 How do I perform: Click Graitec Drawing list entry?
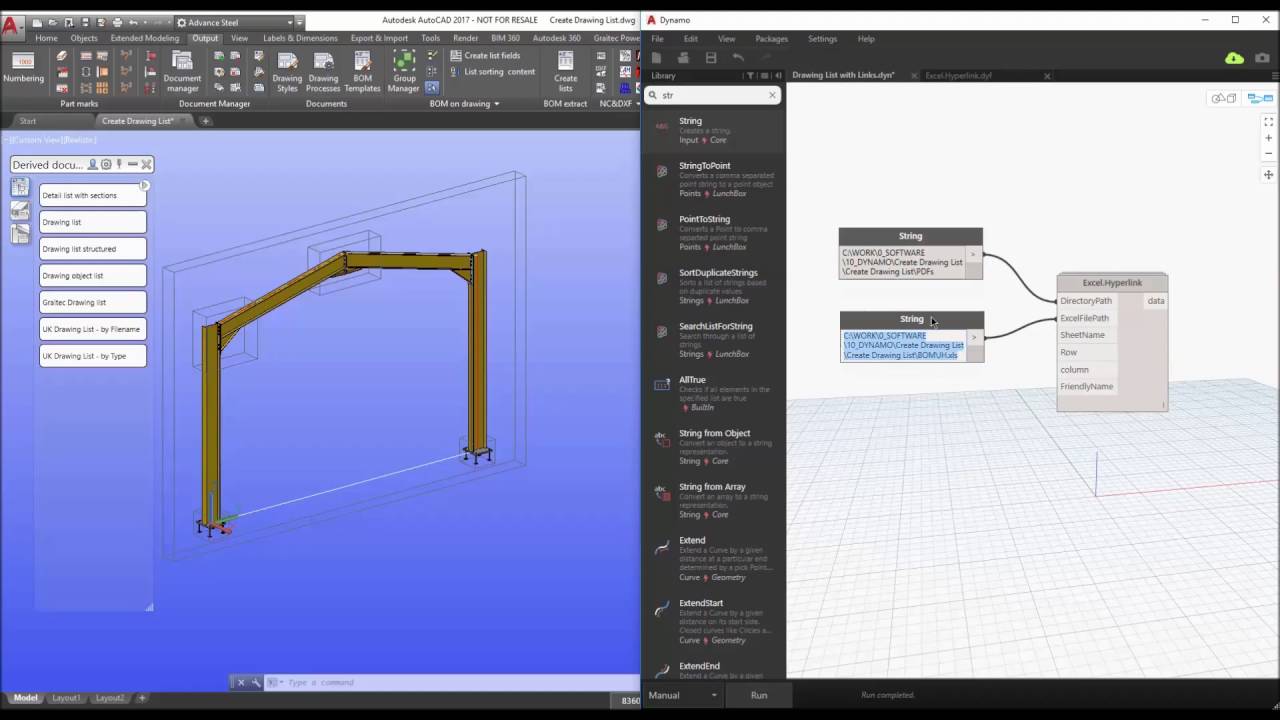(93, 302)
